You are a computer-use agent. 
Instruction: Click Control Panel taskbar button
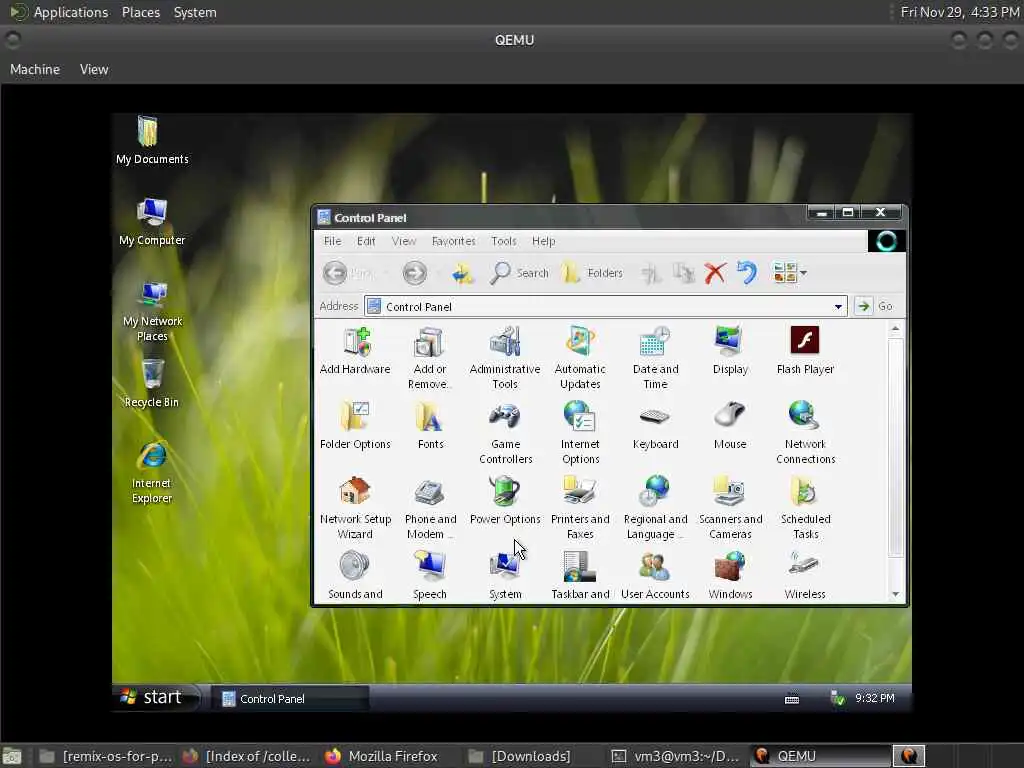coord(289,699)
